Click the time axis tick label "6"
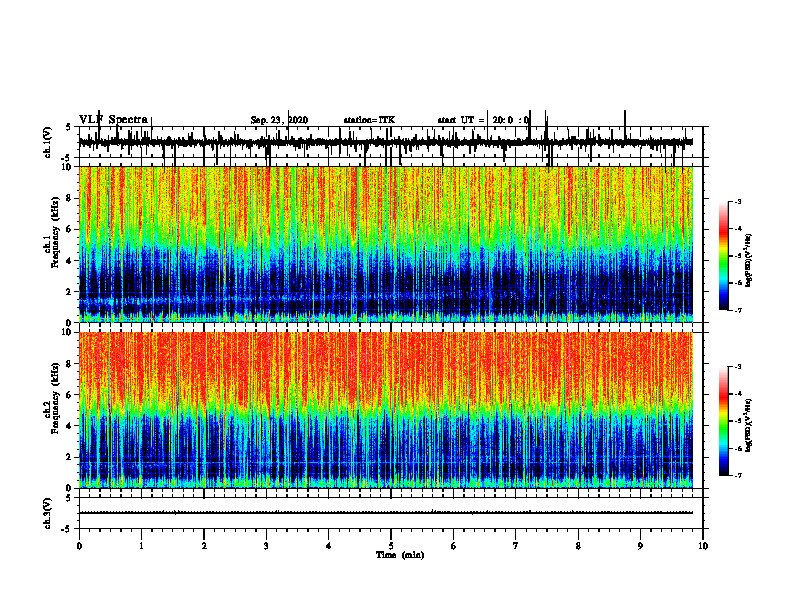792x612 pixels. pyautogui.click(x=454, y=546)
